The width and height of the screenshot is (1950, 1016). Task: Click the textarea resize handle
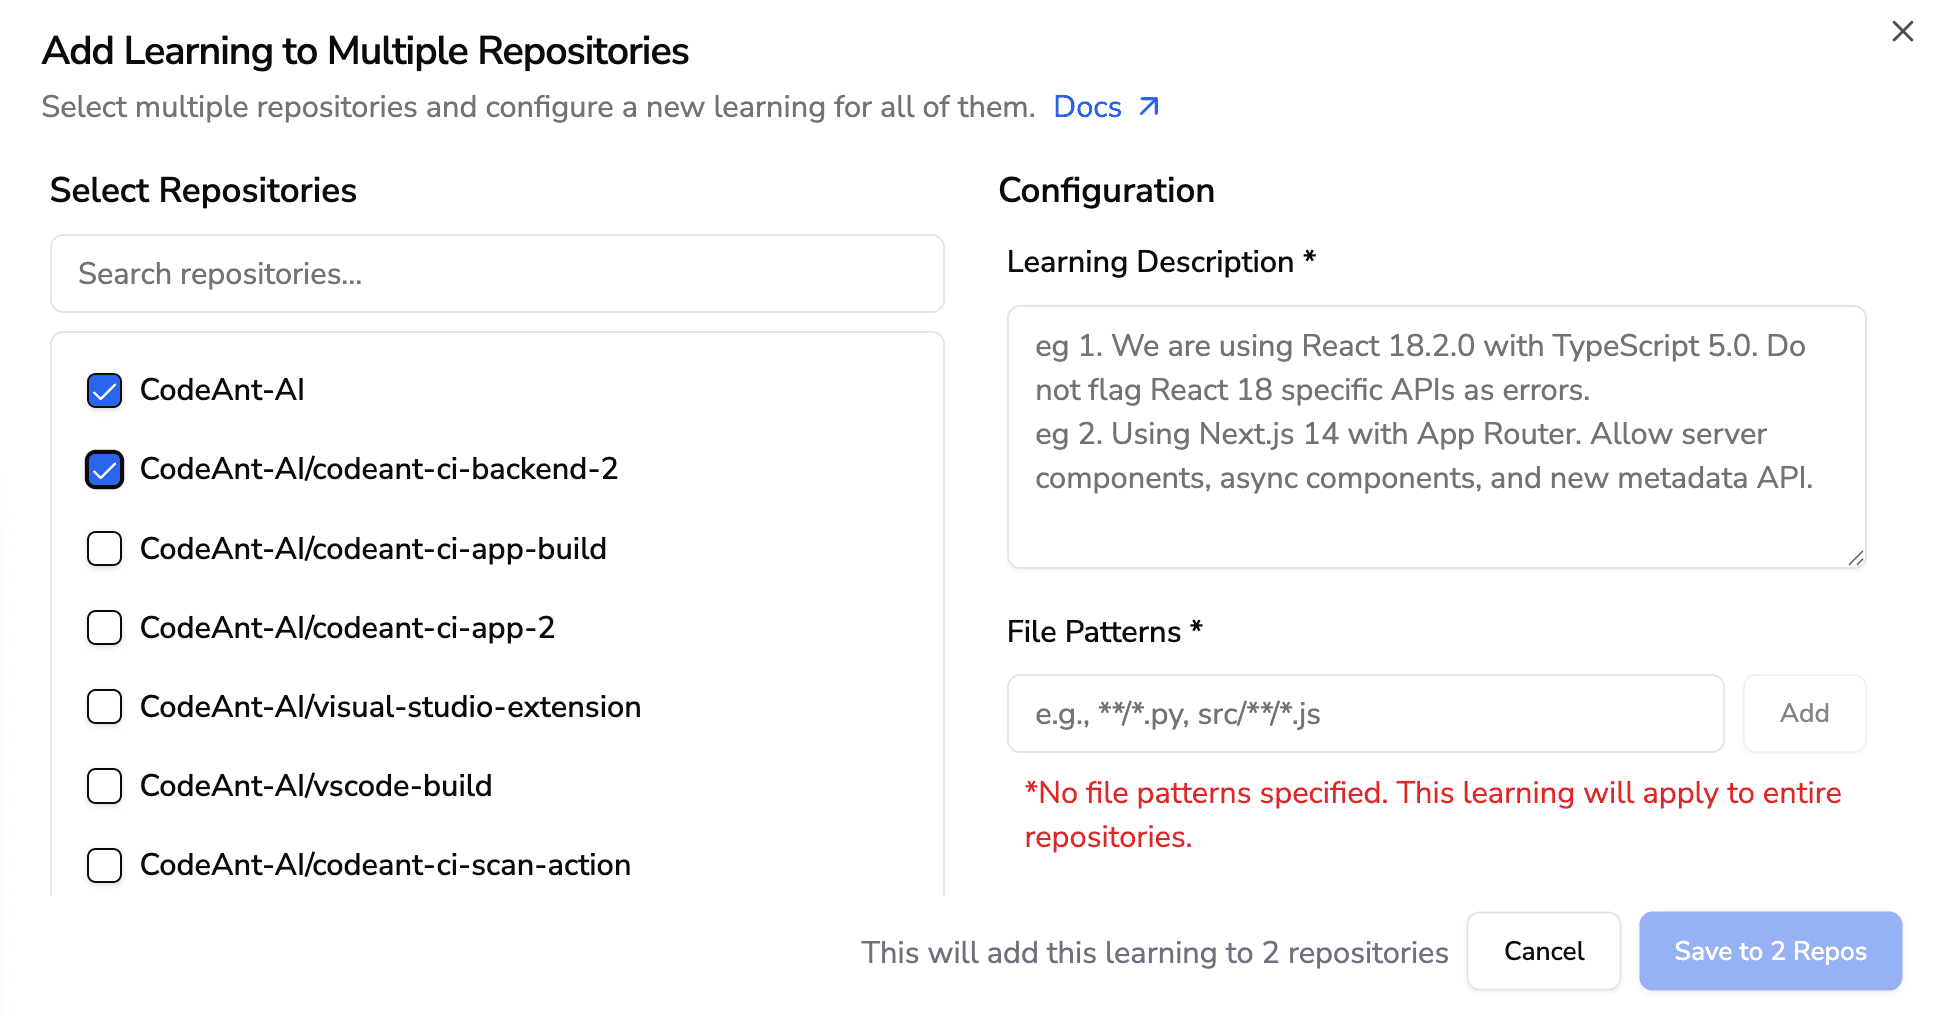[x=1857, y=558]
